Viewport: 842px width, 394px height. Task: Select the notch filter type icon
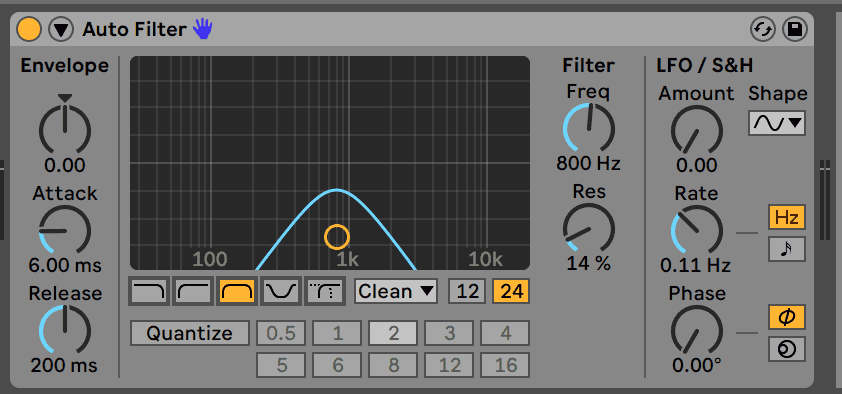click(x=281, y=291)
